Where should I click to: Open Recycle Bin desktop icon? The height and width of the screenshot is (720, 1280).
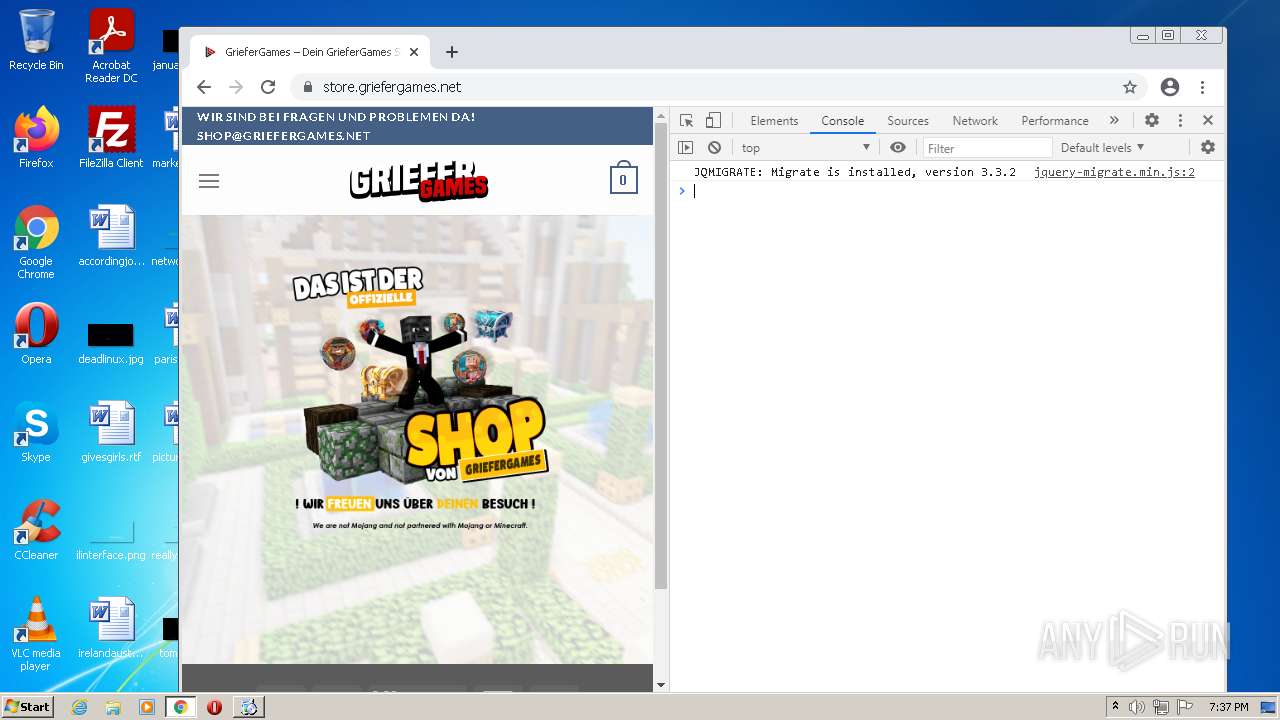click(x=36, y=41)
